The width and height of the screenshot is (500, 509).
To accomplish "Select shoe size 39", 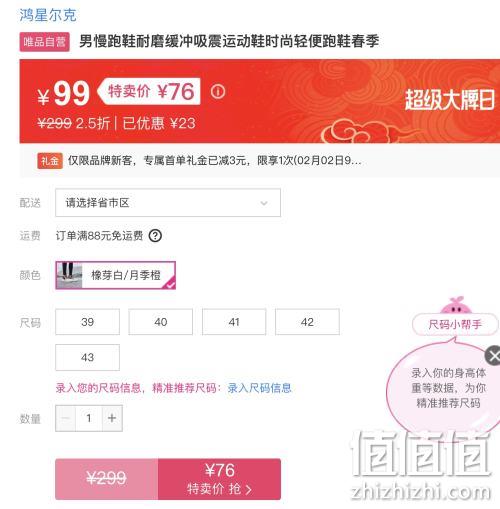I will [x=87, y=322].
